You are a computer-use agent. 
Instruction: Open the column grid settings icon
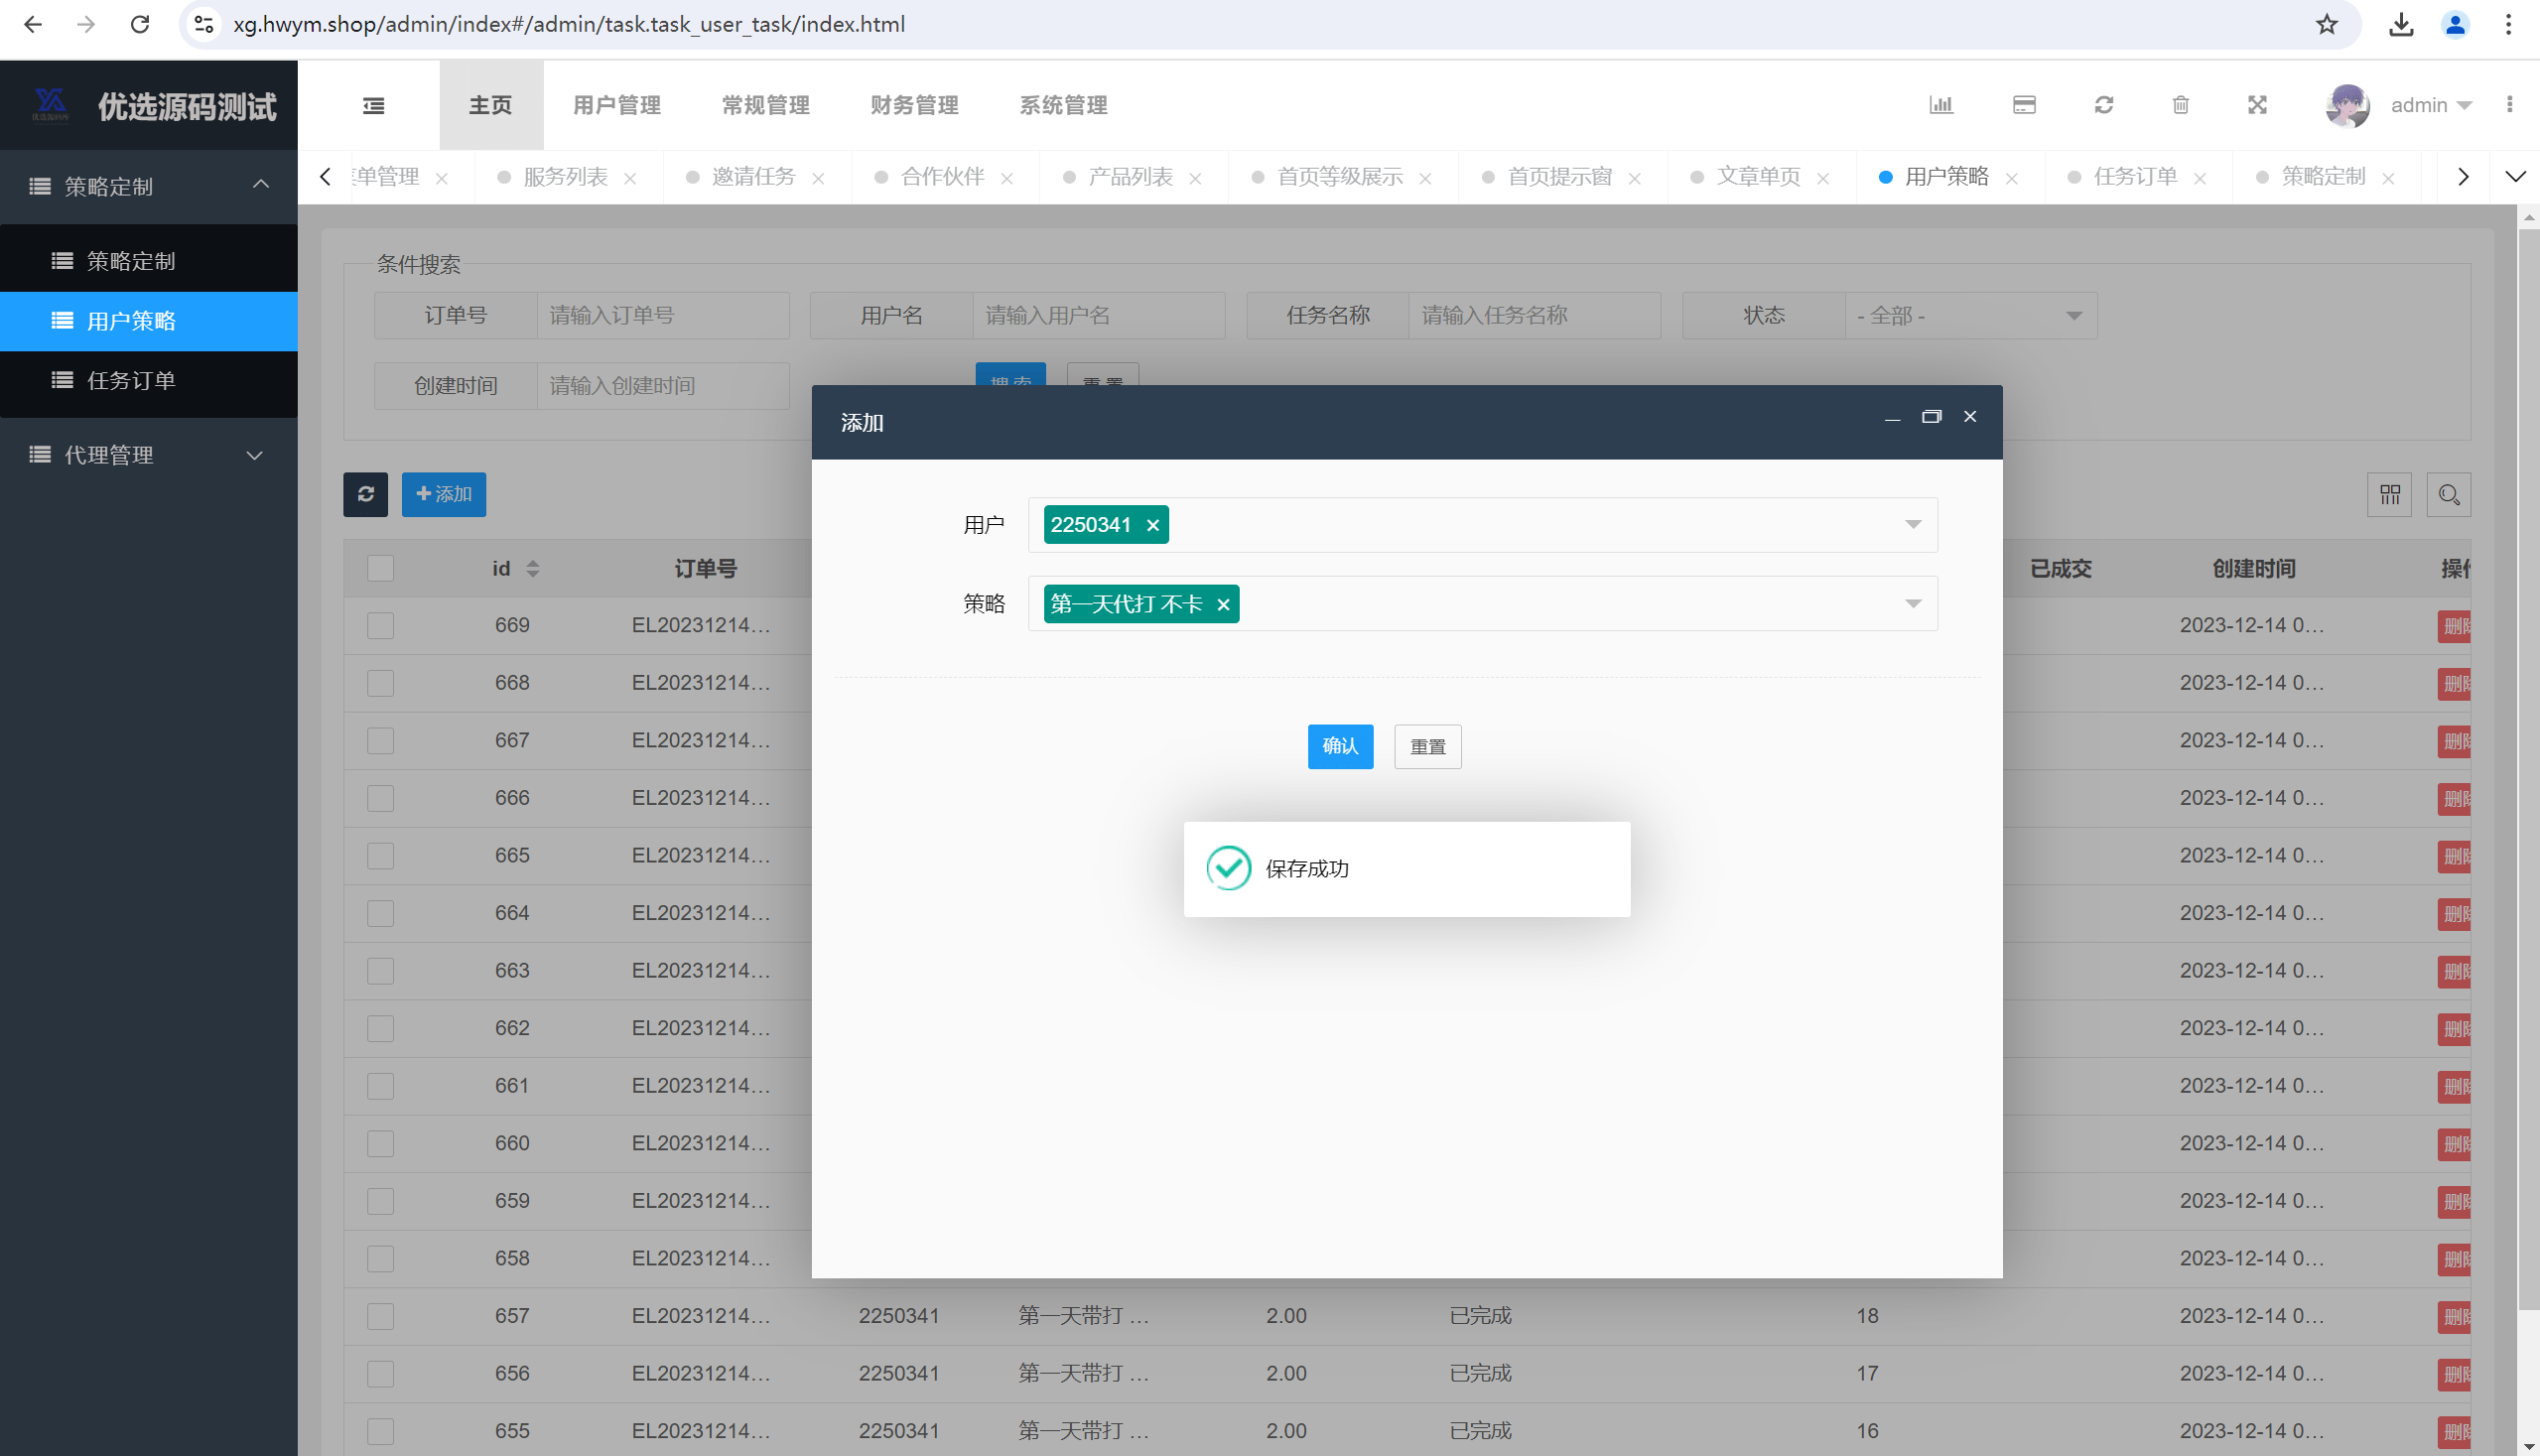(2389, 495)
